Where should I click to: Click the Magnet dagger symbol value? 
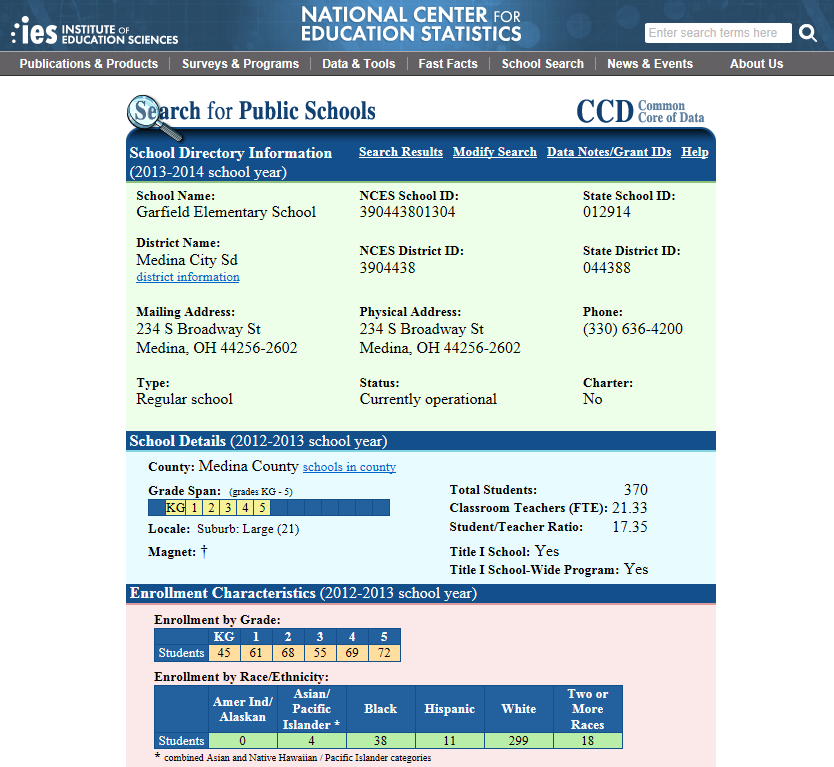coord(204,552)
